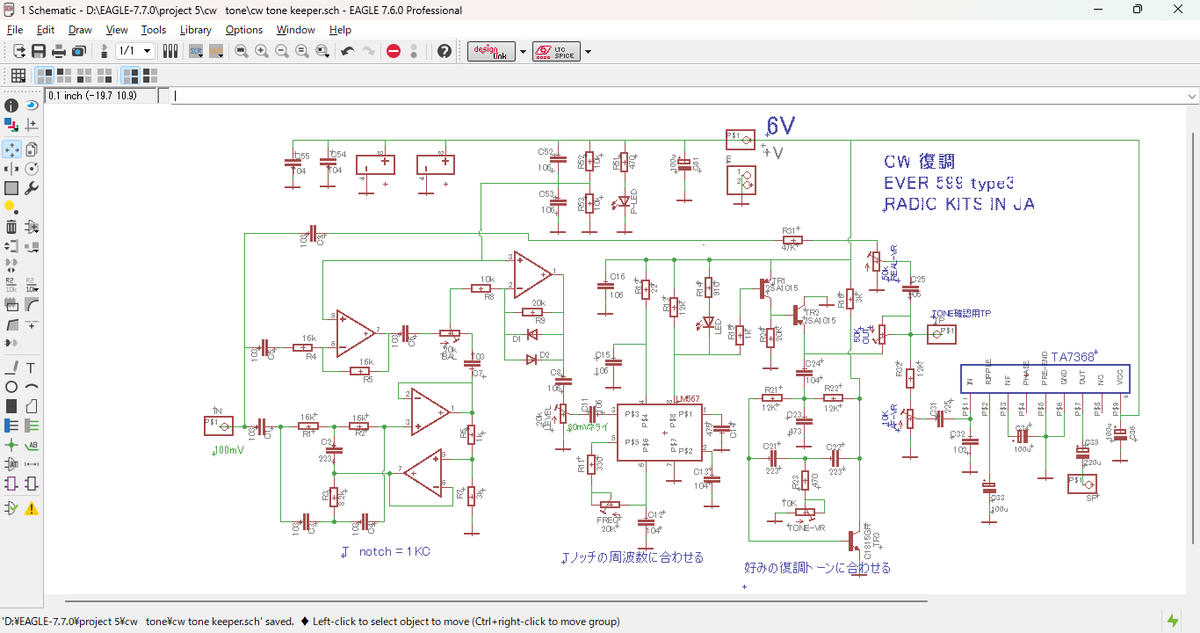
Task: Run the ERC warning triangle check
Action: (x=31, y=508)
